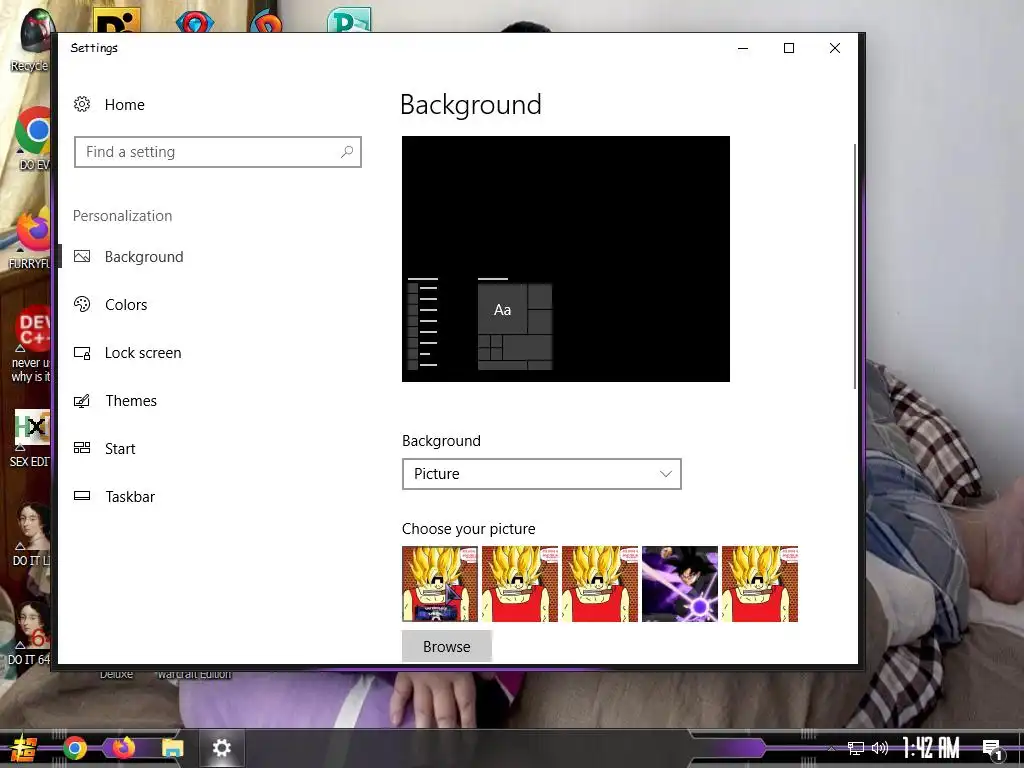The height and width of the screenshot is (768, 1024).
Task: Click the Background dropdown chevron arrow
Action: click(x=665, y=474)
